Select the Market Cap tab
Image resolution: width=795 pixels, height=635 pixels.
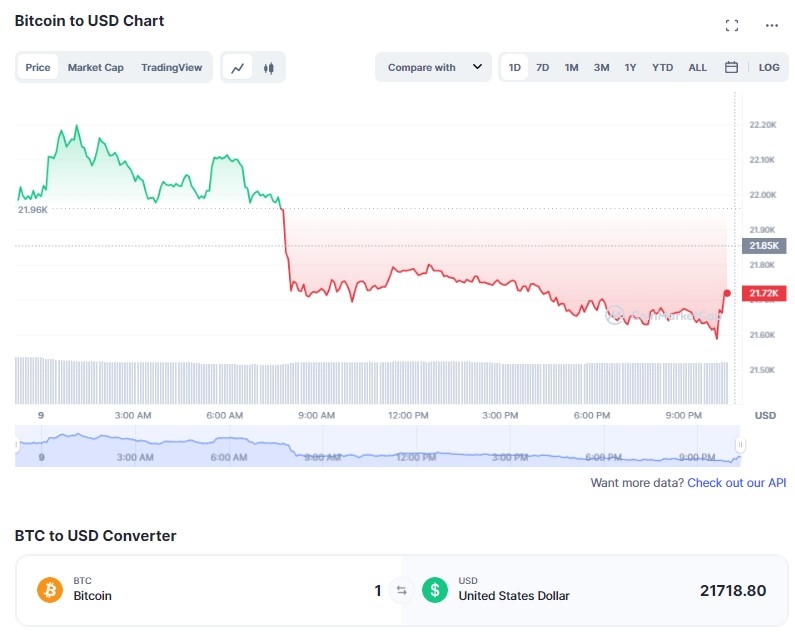click(x=96, y=67)
